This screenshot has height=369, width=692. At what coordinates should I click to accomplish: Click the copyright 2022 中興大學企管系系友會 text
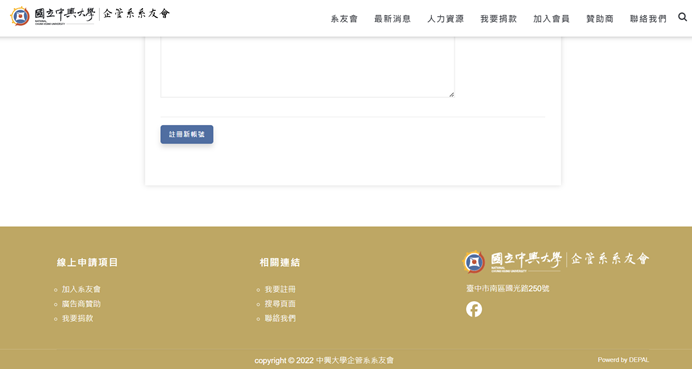click(x=324, y=360)
